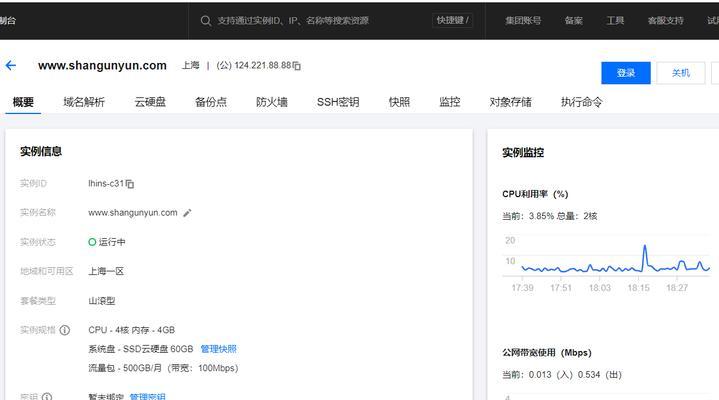Open info tooltip next to 实例规格
Viewport: 719px width, 400px height.
(x=65, y=330)
